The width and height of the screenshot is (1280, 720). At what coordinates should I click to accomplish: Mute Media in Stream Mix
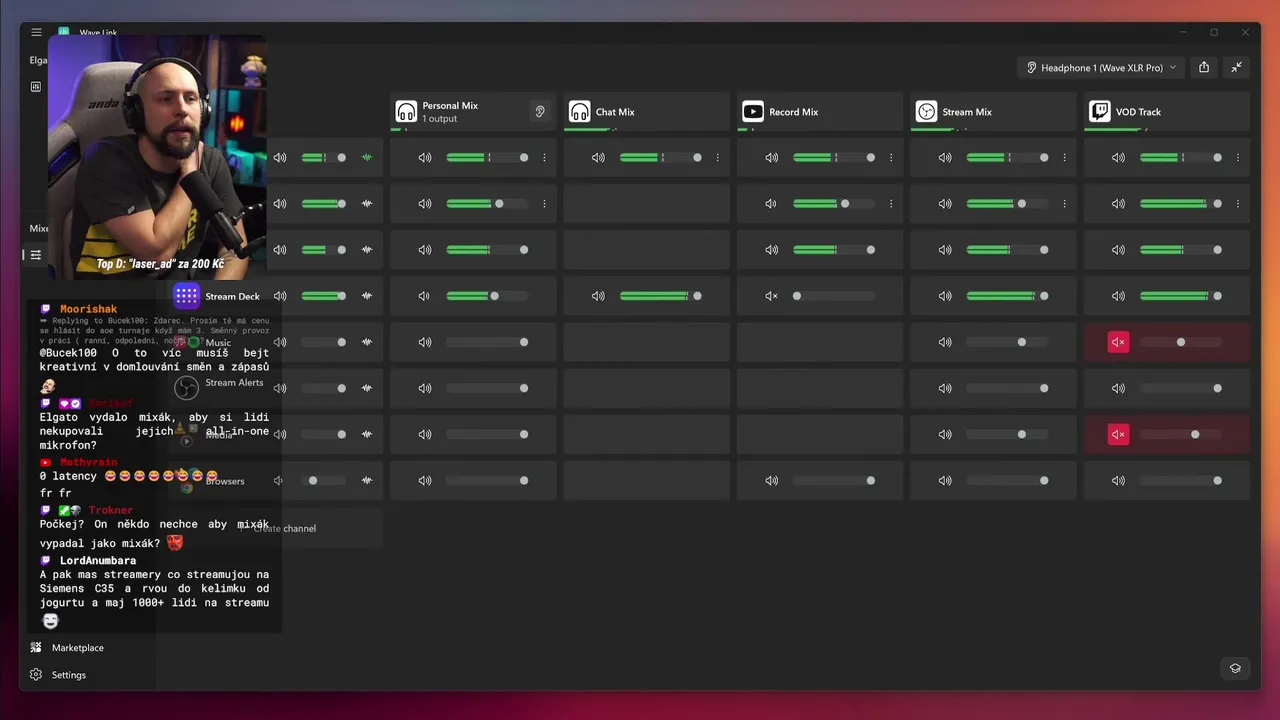945,434
